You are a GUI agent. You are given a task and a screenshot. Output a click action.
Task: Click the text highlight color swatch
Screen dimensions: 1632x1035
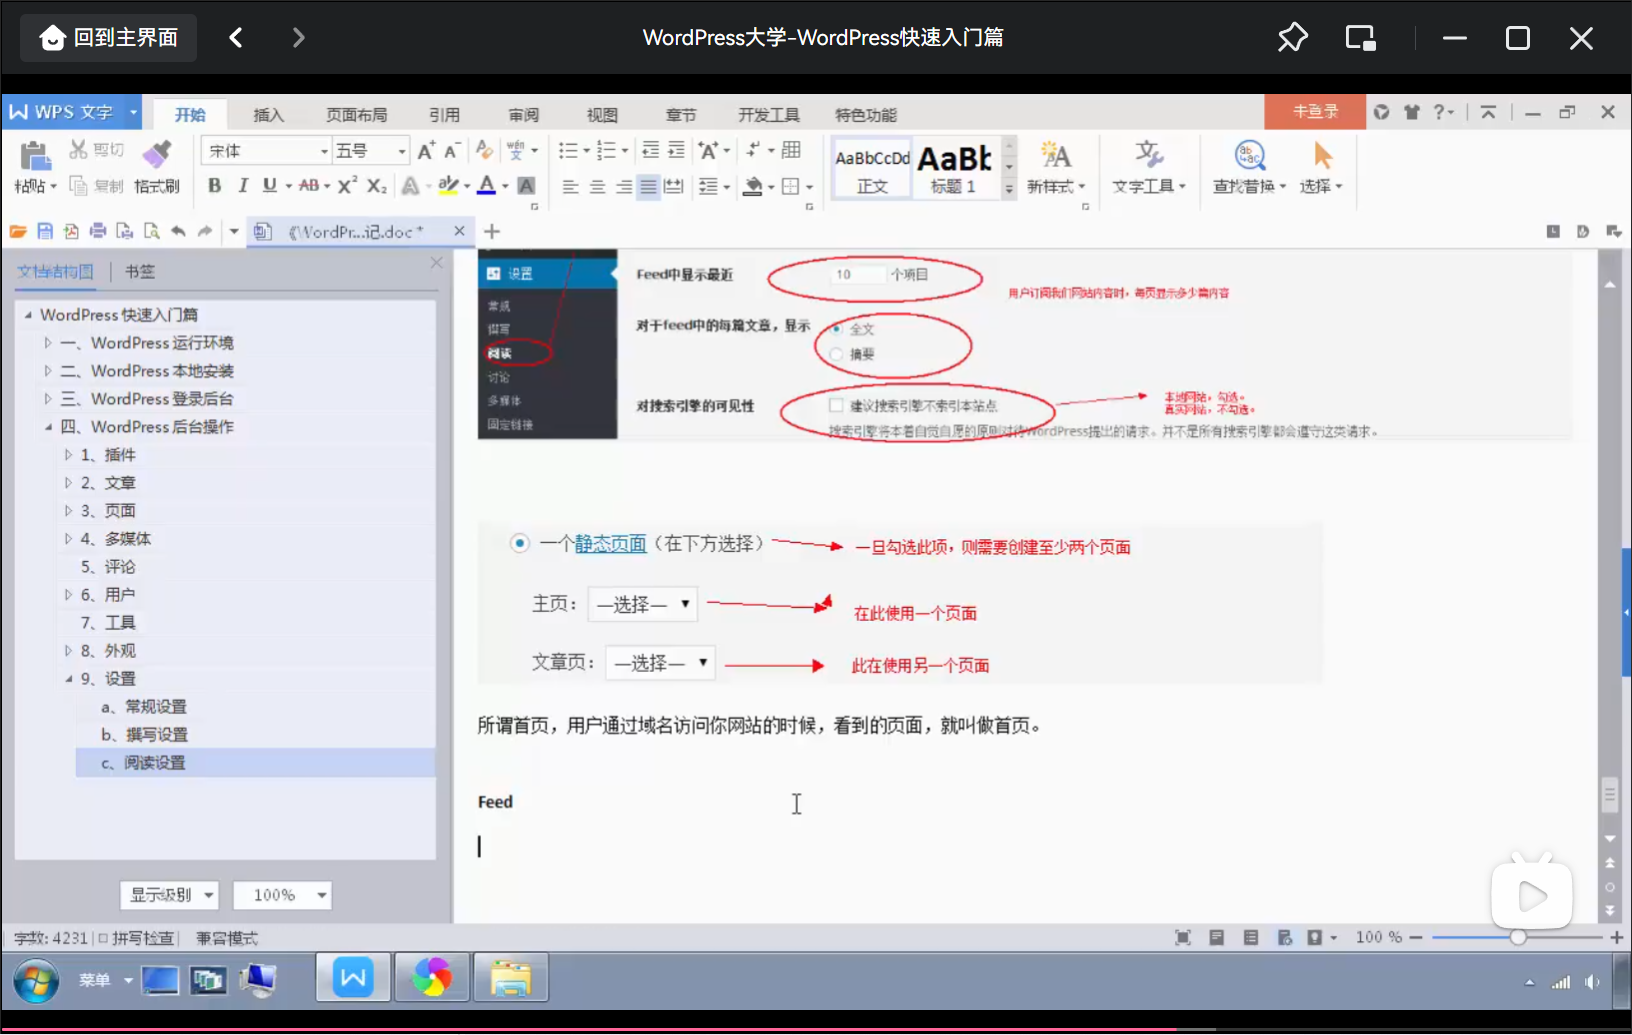[x=448, y=185]
